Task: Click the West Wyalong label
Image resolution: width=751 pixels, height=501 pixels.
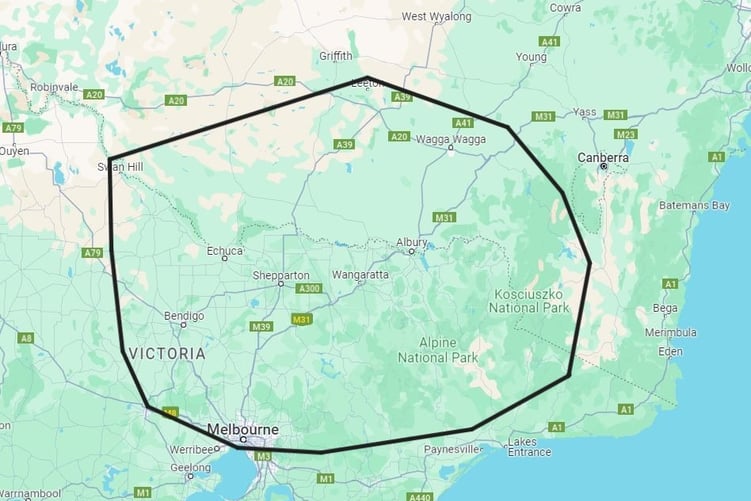Action: click(x=436, y=17)
